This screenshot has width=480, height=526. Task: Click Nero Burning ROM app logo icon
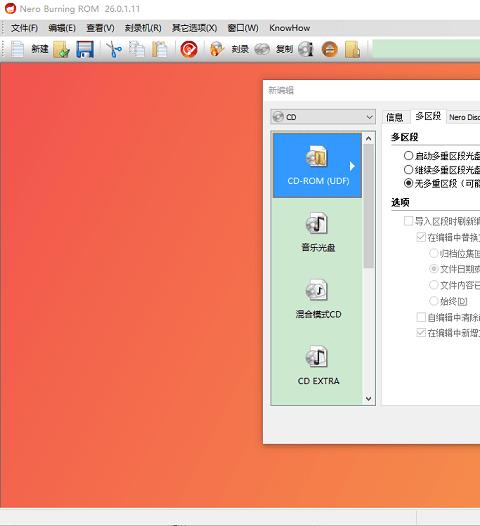coord(10,9)
